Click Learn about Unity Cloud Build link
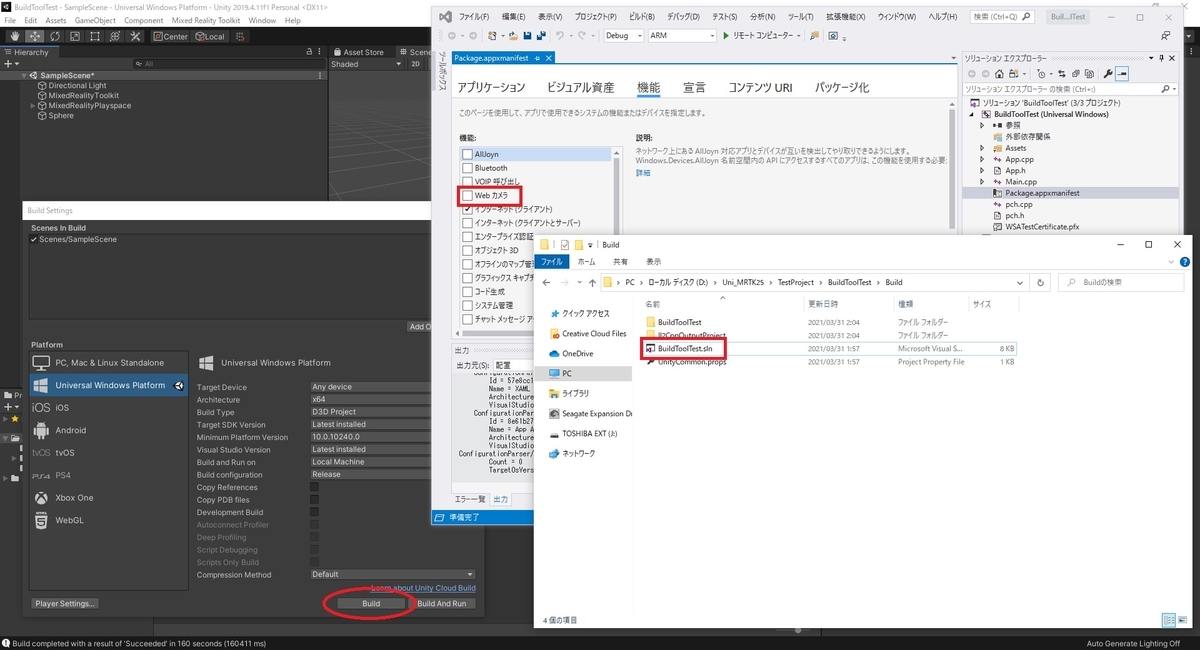This screenshot has height=650, width=1200. [423, 589]
